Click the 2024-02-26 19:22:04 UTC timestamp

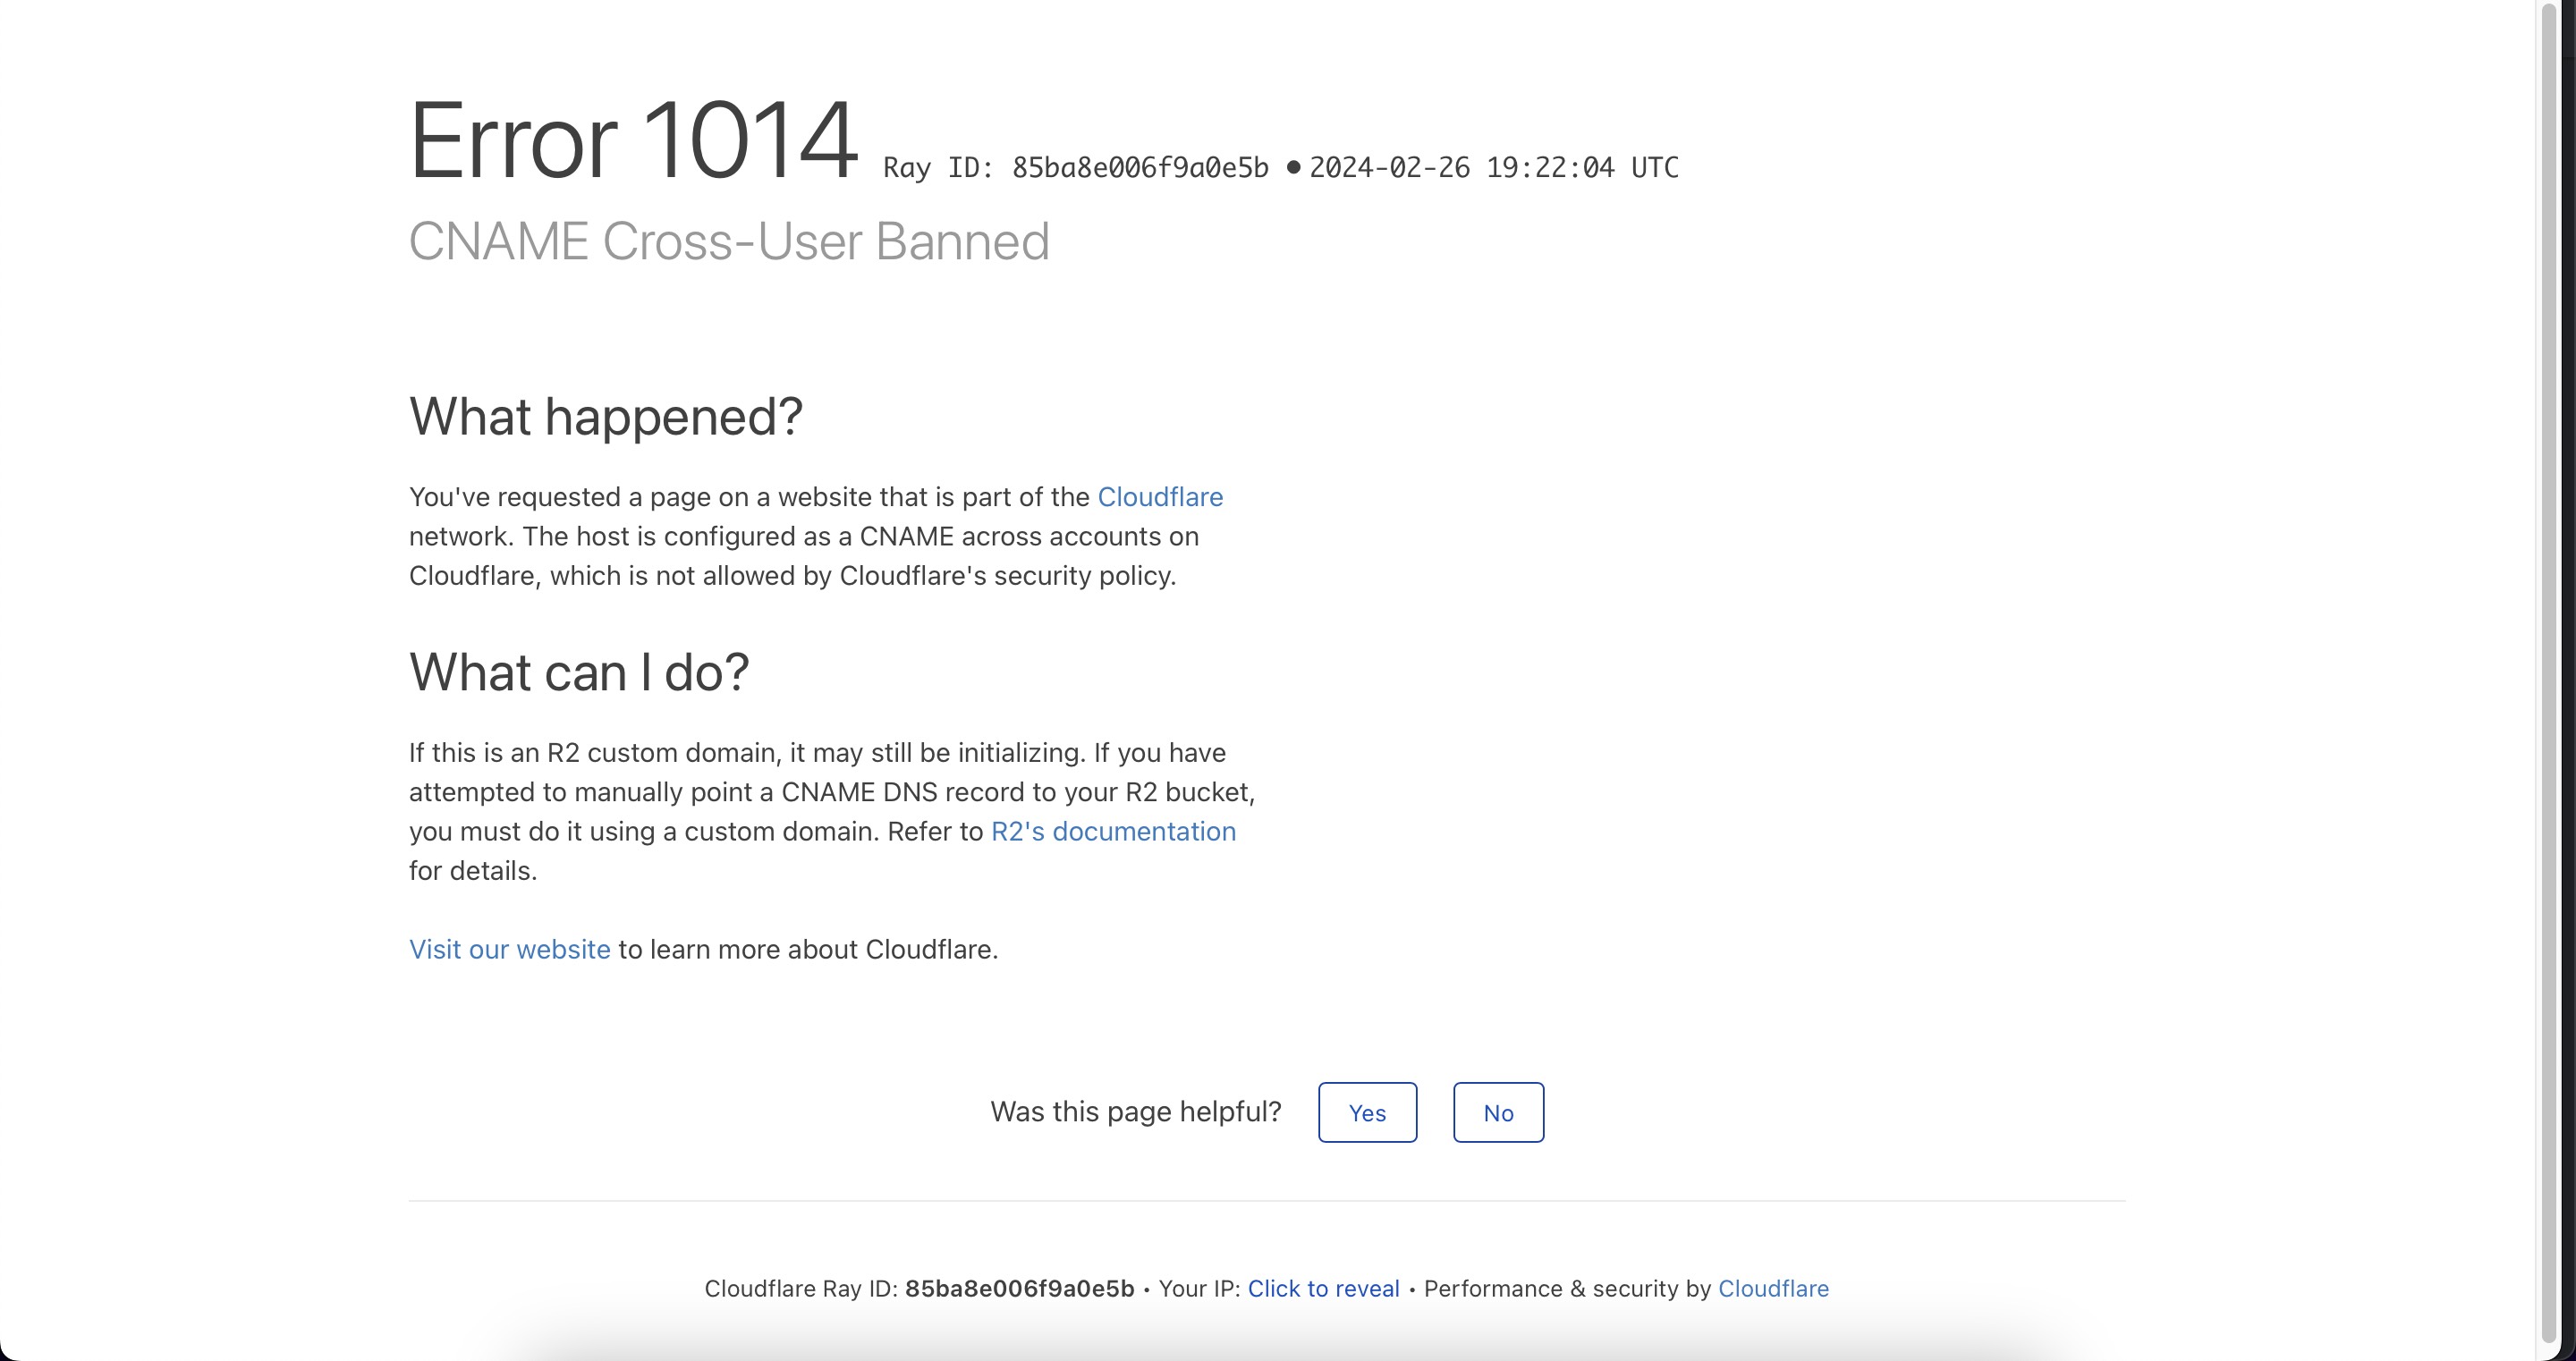(x=1493, y=168)
